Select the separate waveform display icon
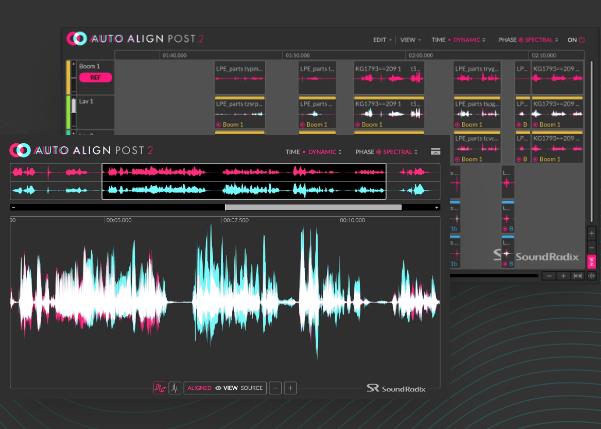 tap(174, 388)
